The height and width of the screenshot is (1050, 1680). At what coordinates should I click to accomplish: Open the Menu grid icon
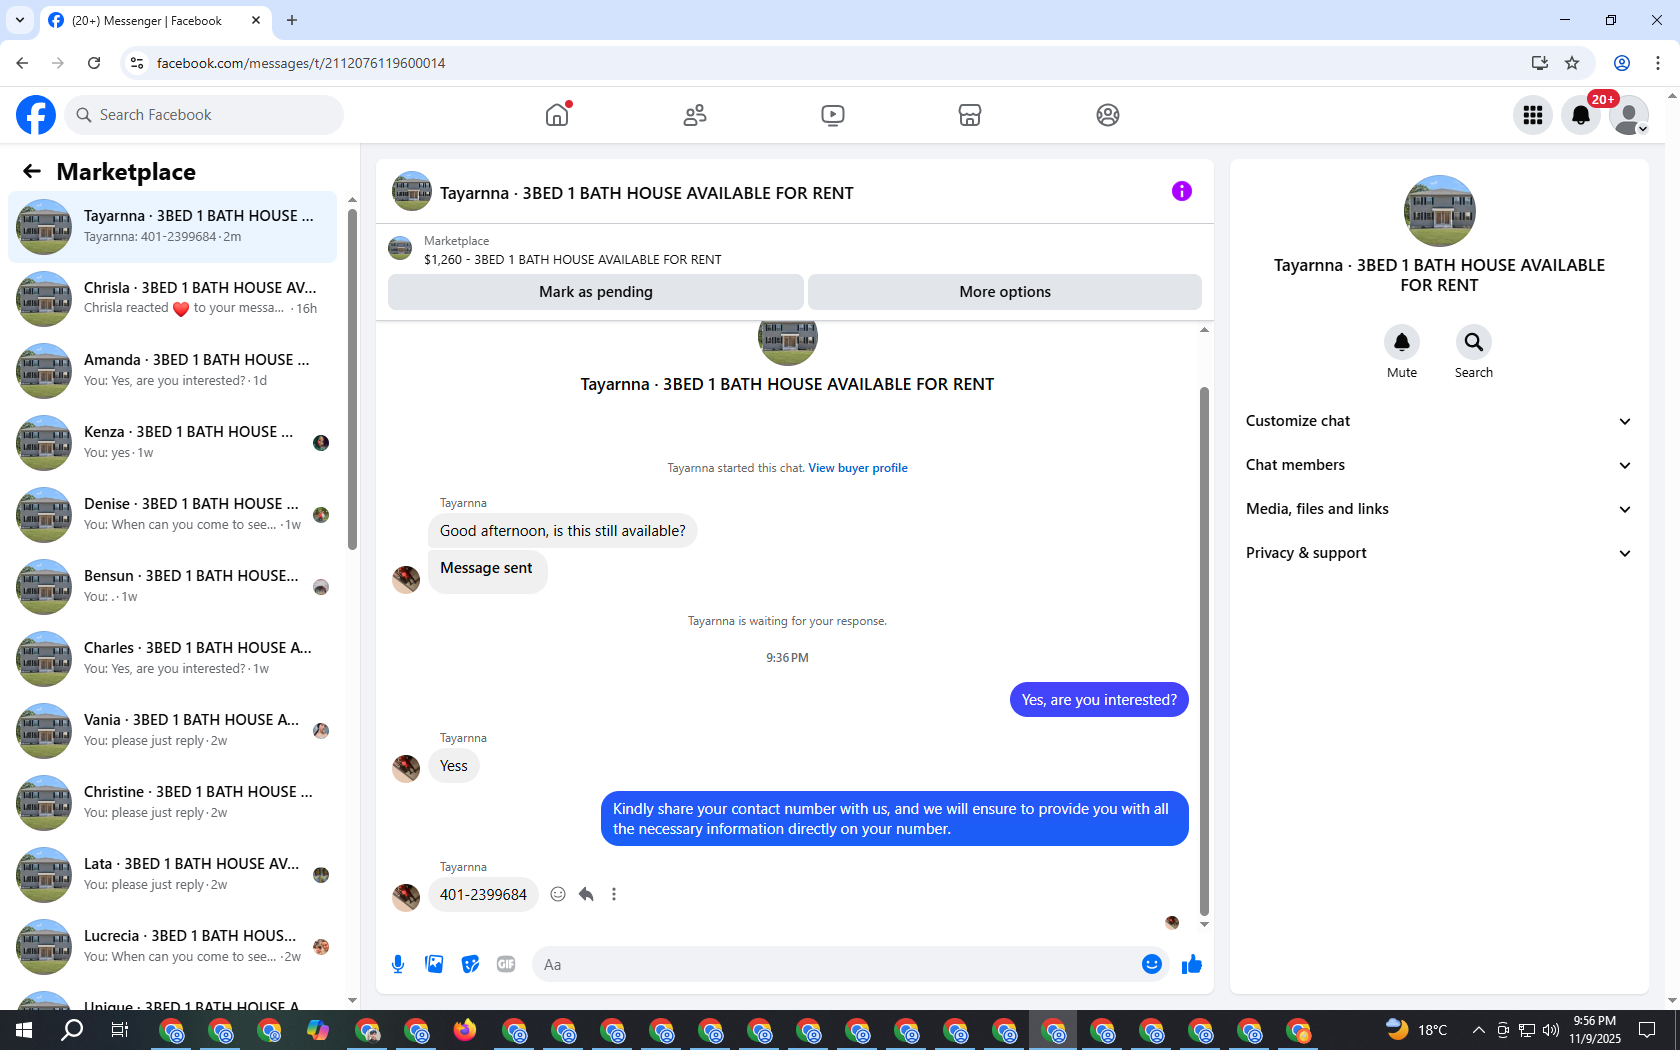1533,115
